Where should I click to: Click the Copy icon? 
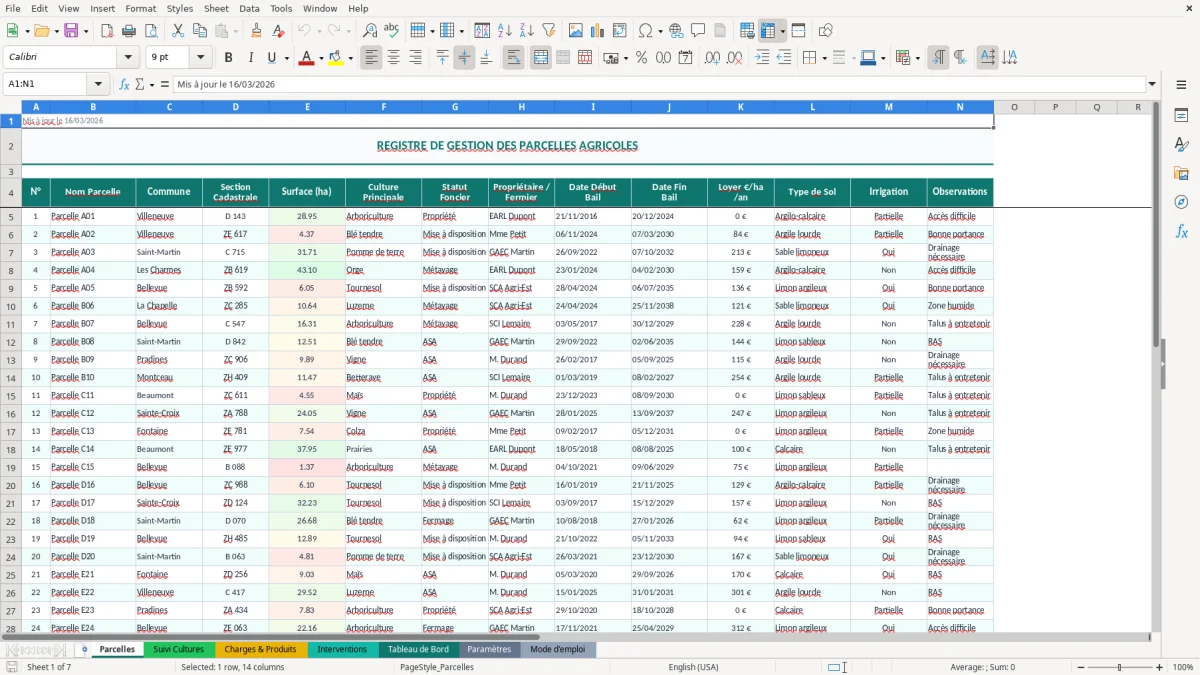(x=198, y=31)
